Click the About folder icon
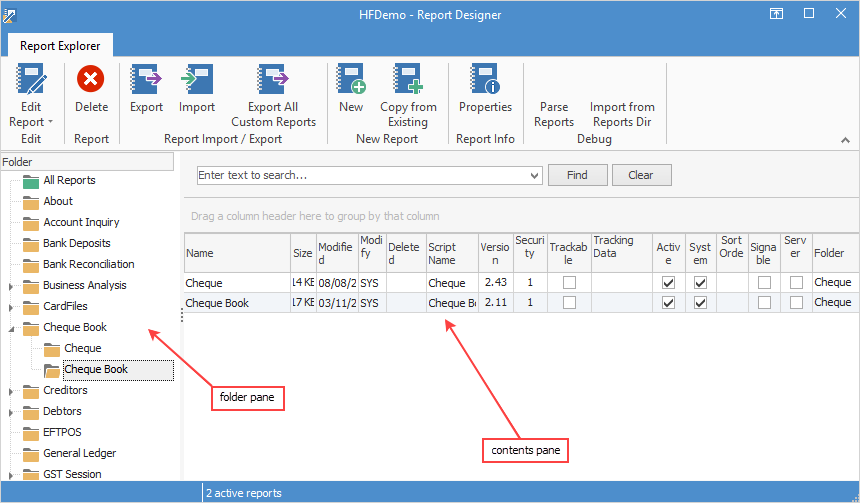This screenshot has height=503, width=860. tap(31, 202)
